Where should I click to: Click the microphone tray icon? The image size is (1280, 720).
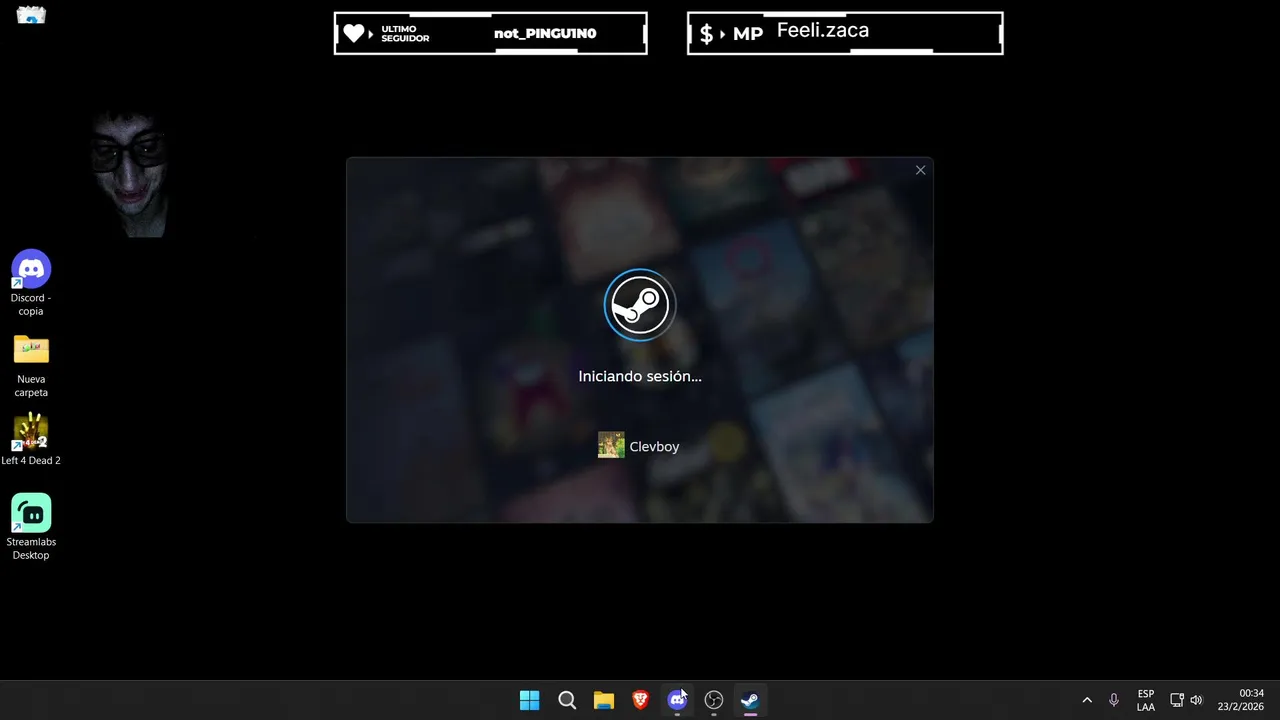1114,700
